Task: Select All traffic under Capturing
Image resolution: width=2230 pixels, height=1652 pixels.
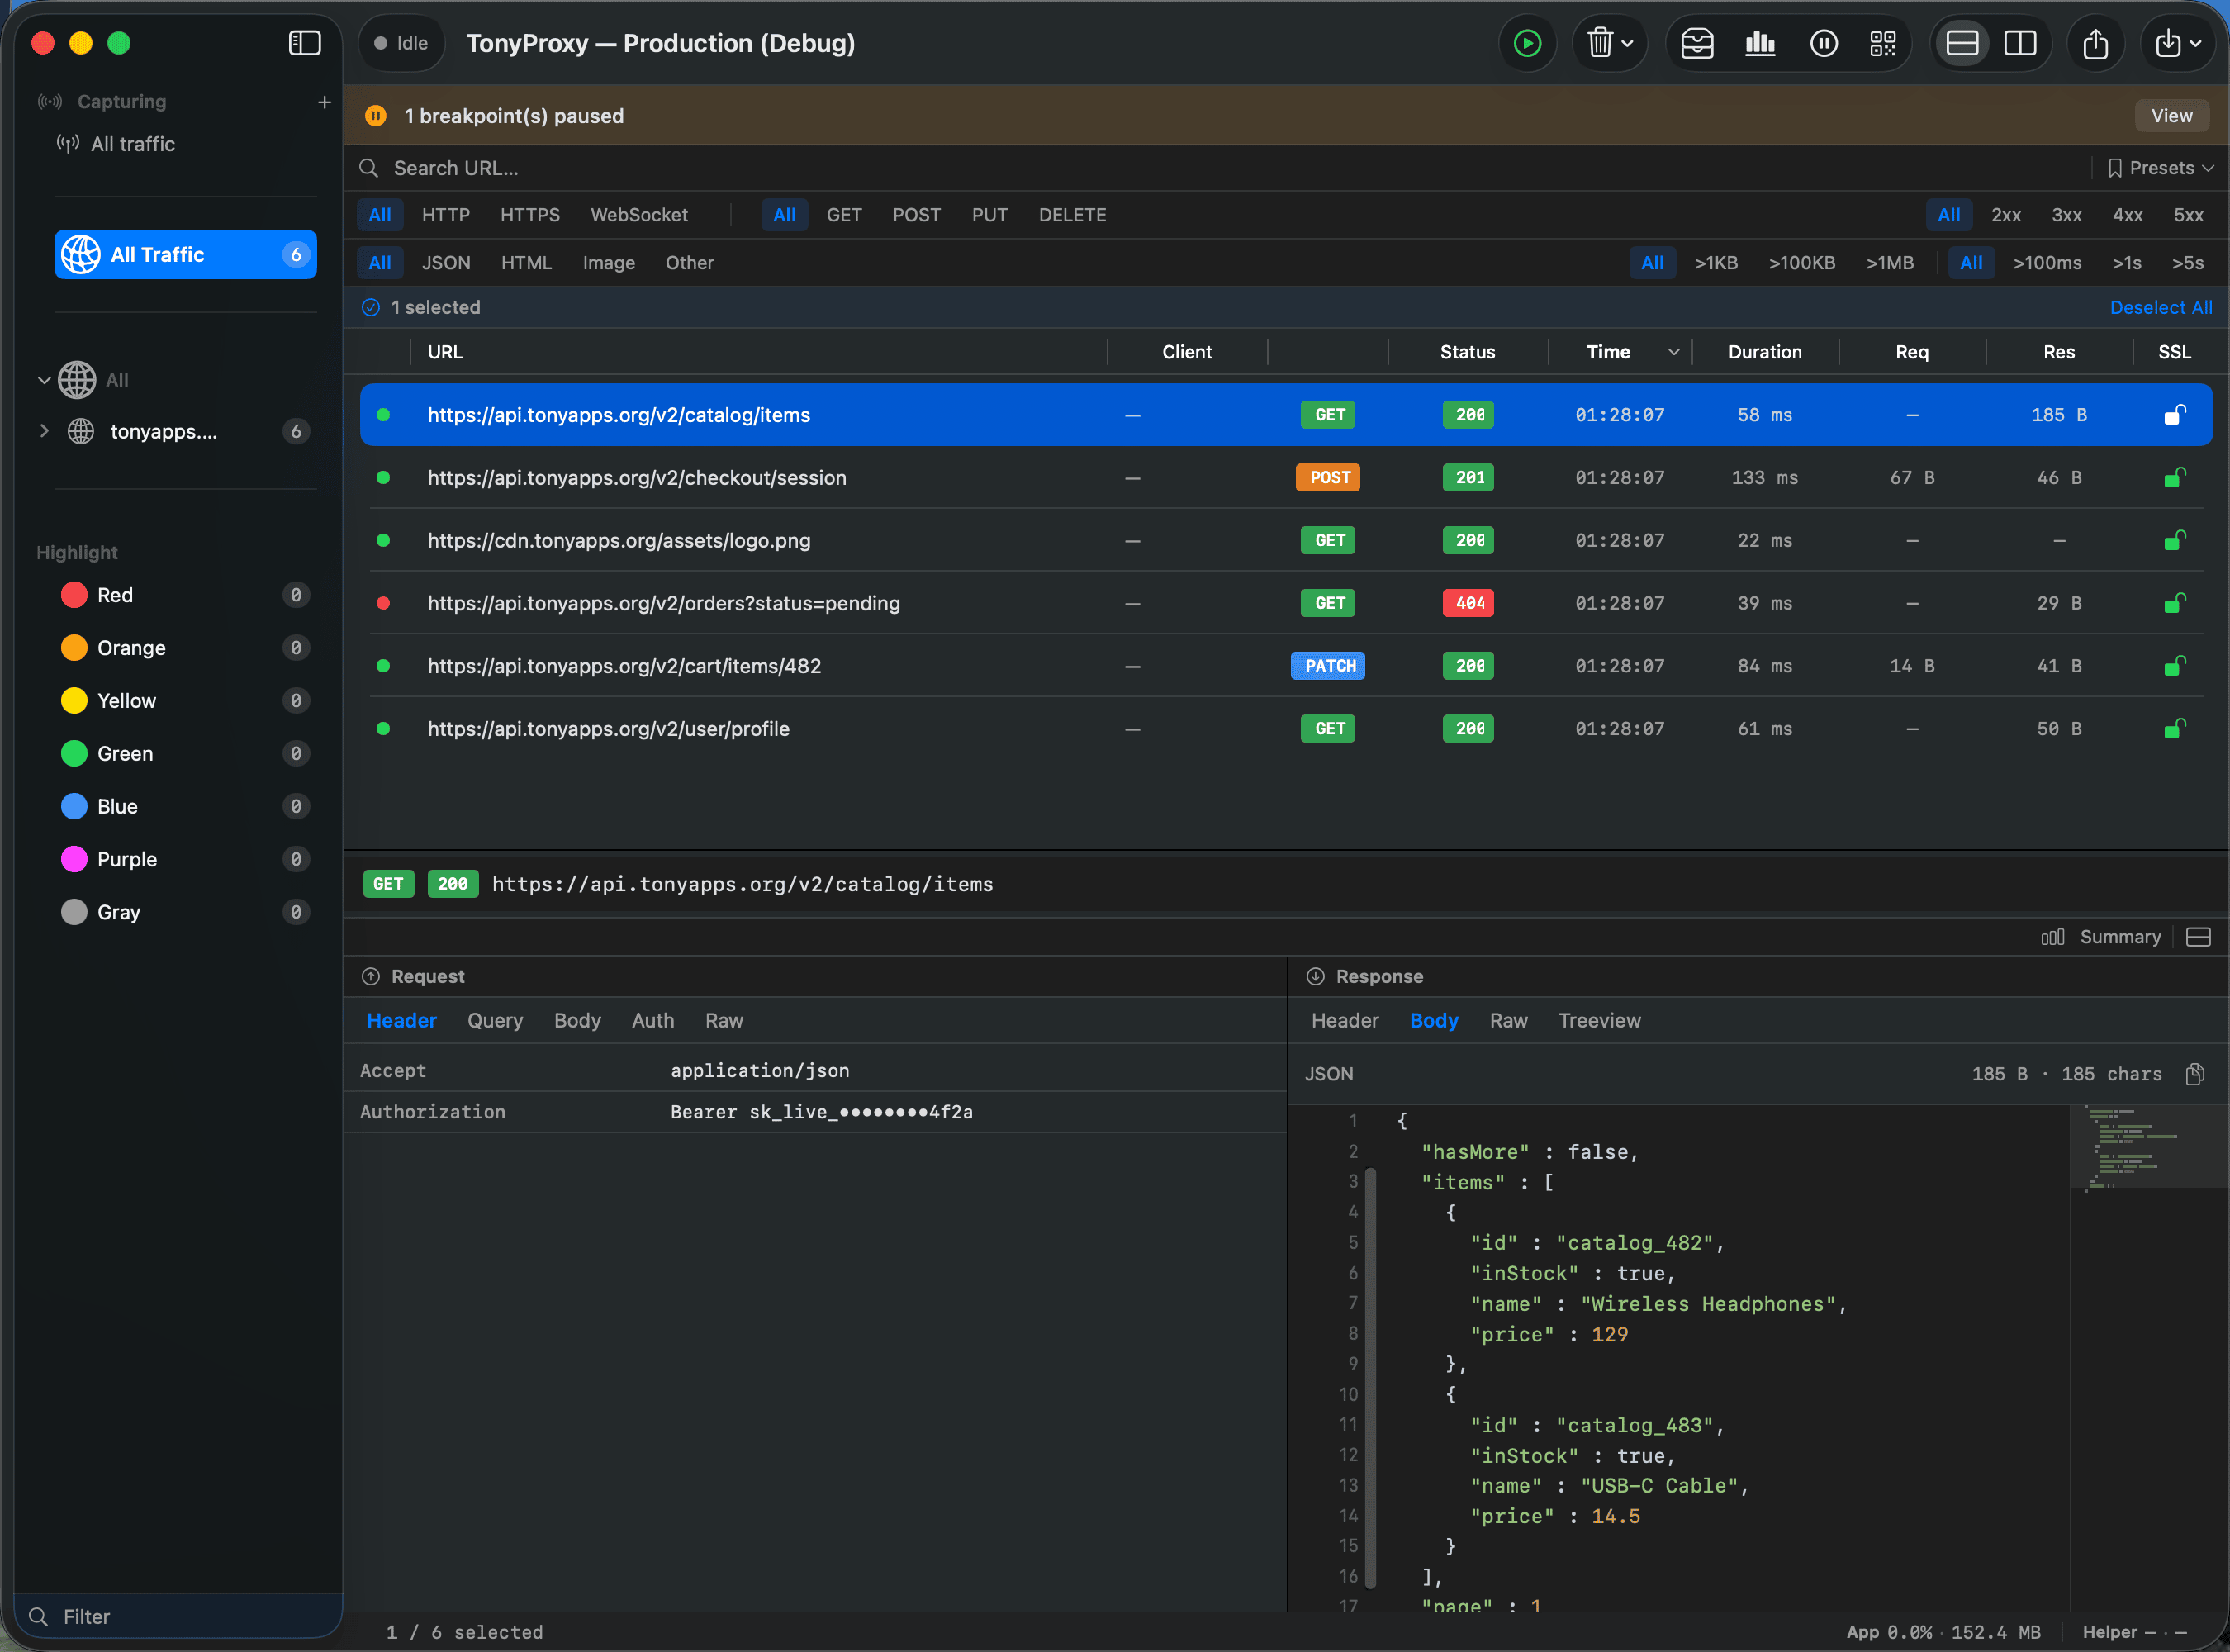Action: [x=132, y=144]
